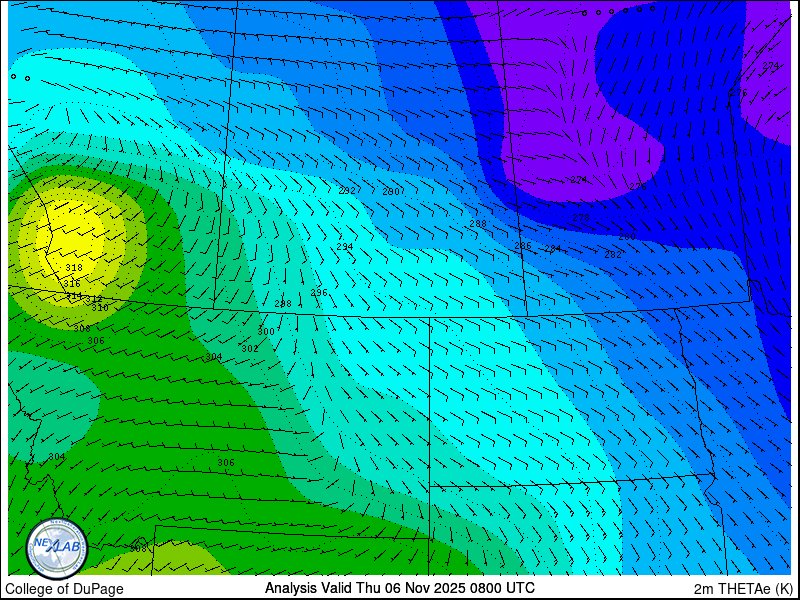Screen dimensions: 800x600
Task: Click the College of DuPage label
Action: point(64,589)
